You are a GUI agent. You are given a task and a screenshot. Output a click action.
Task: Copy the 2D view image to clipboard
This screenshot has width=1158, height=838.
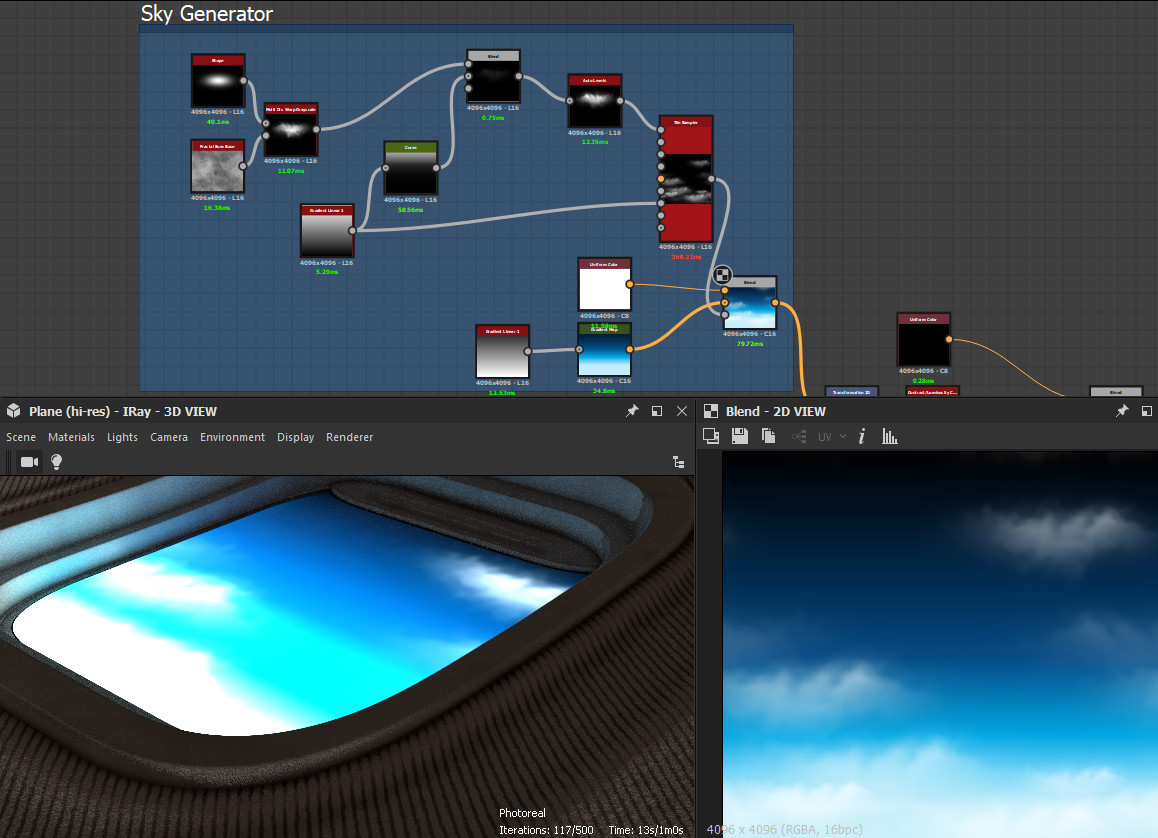click(x=768, y=436)
